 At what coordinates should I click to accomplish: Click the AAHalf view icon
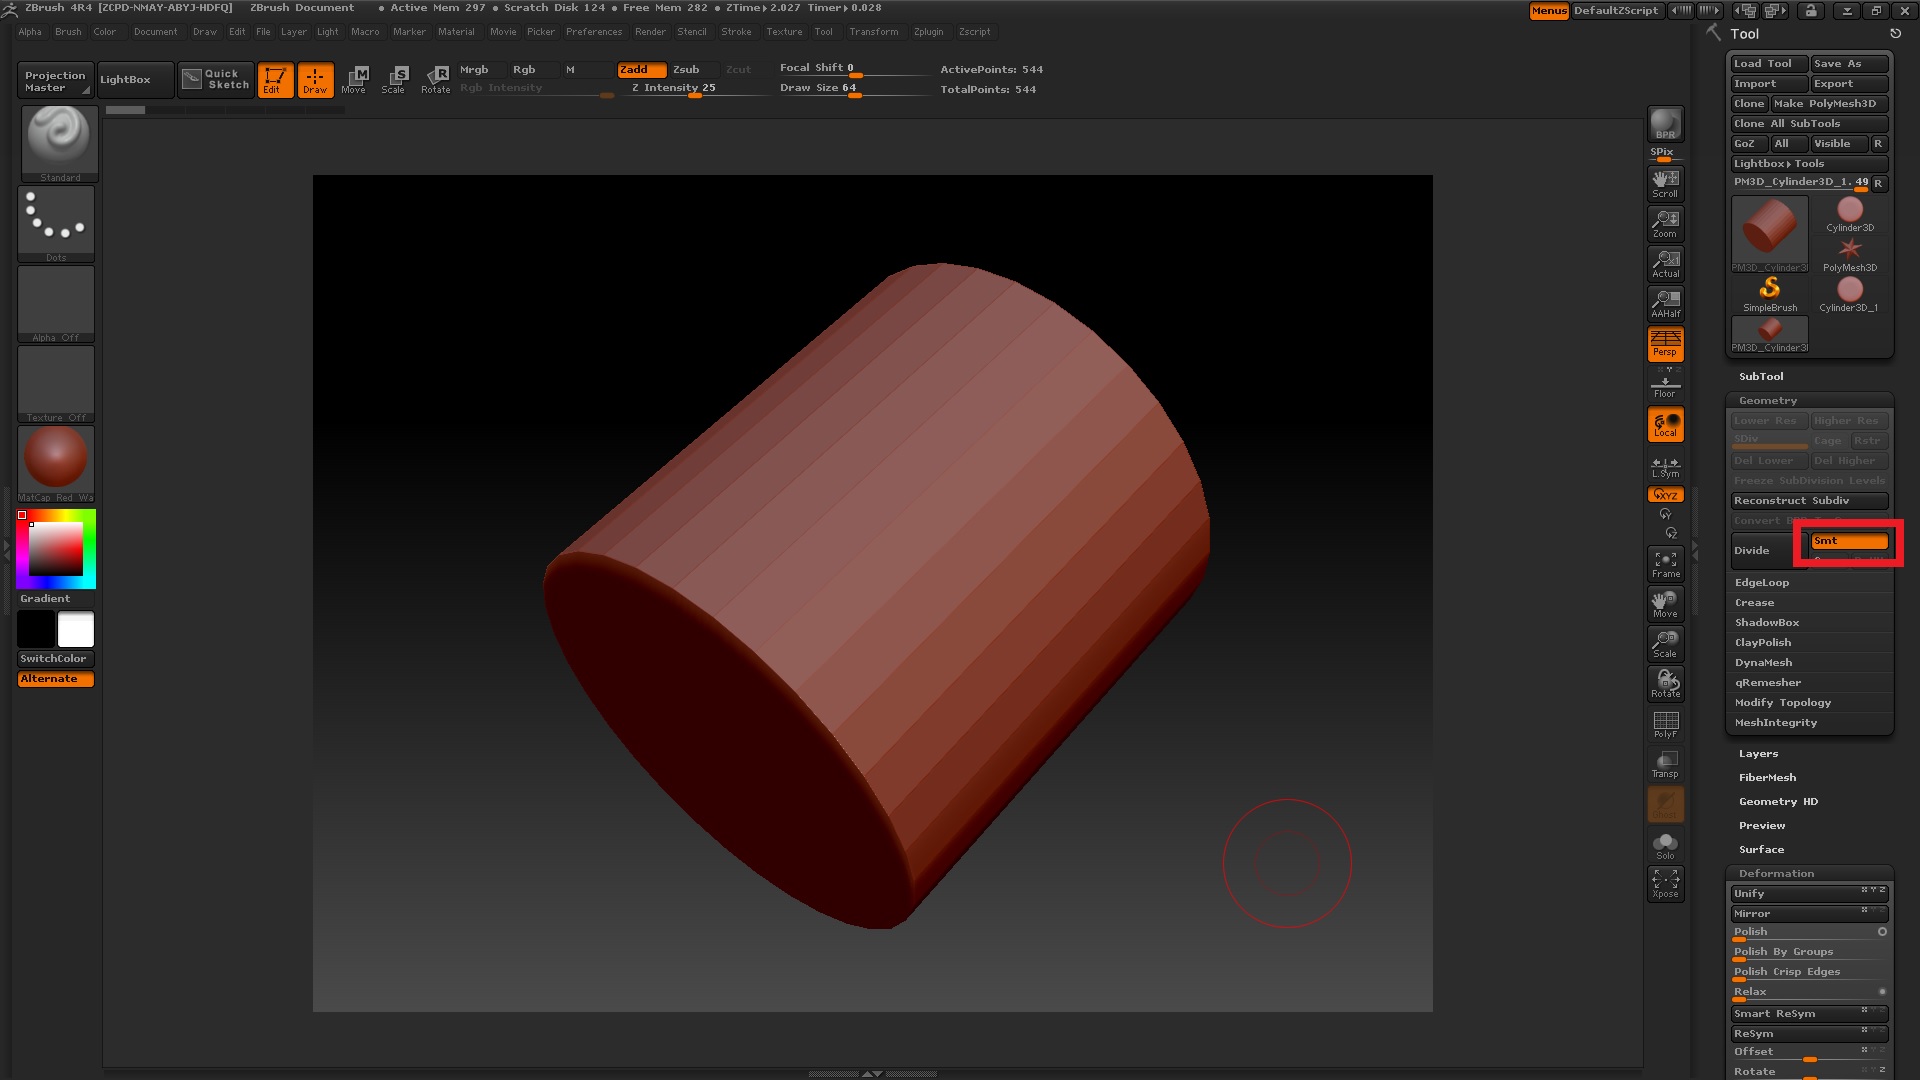[x=1665, y=303]
